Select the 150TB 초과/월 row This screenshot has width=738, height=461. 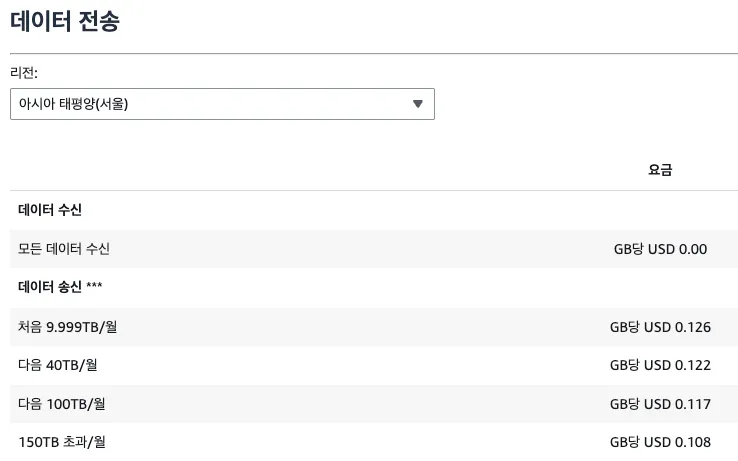[374, 442]
